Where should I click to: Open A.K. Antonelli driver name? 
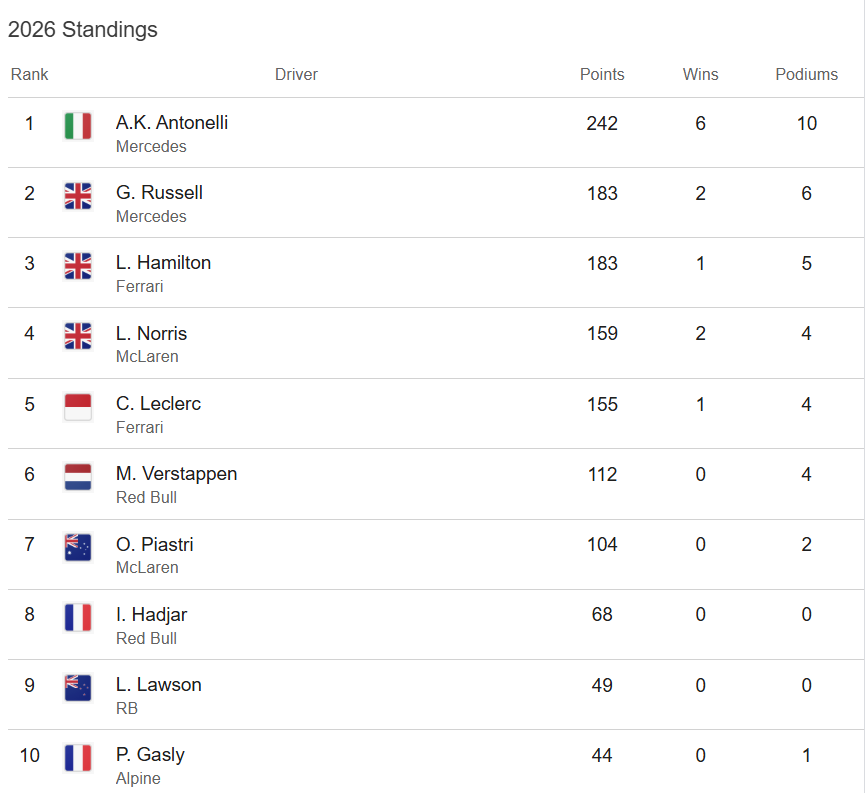[172, 123]
